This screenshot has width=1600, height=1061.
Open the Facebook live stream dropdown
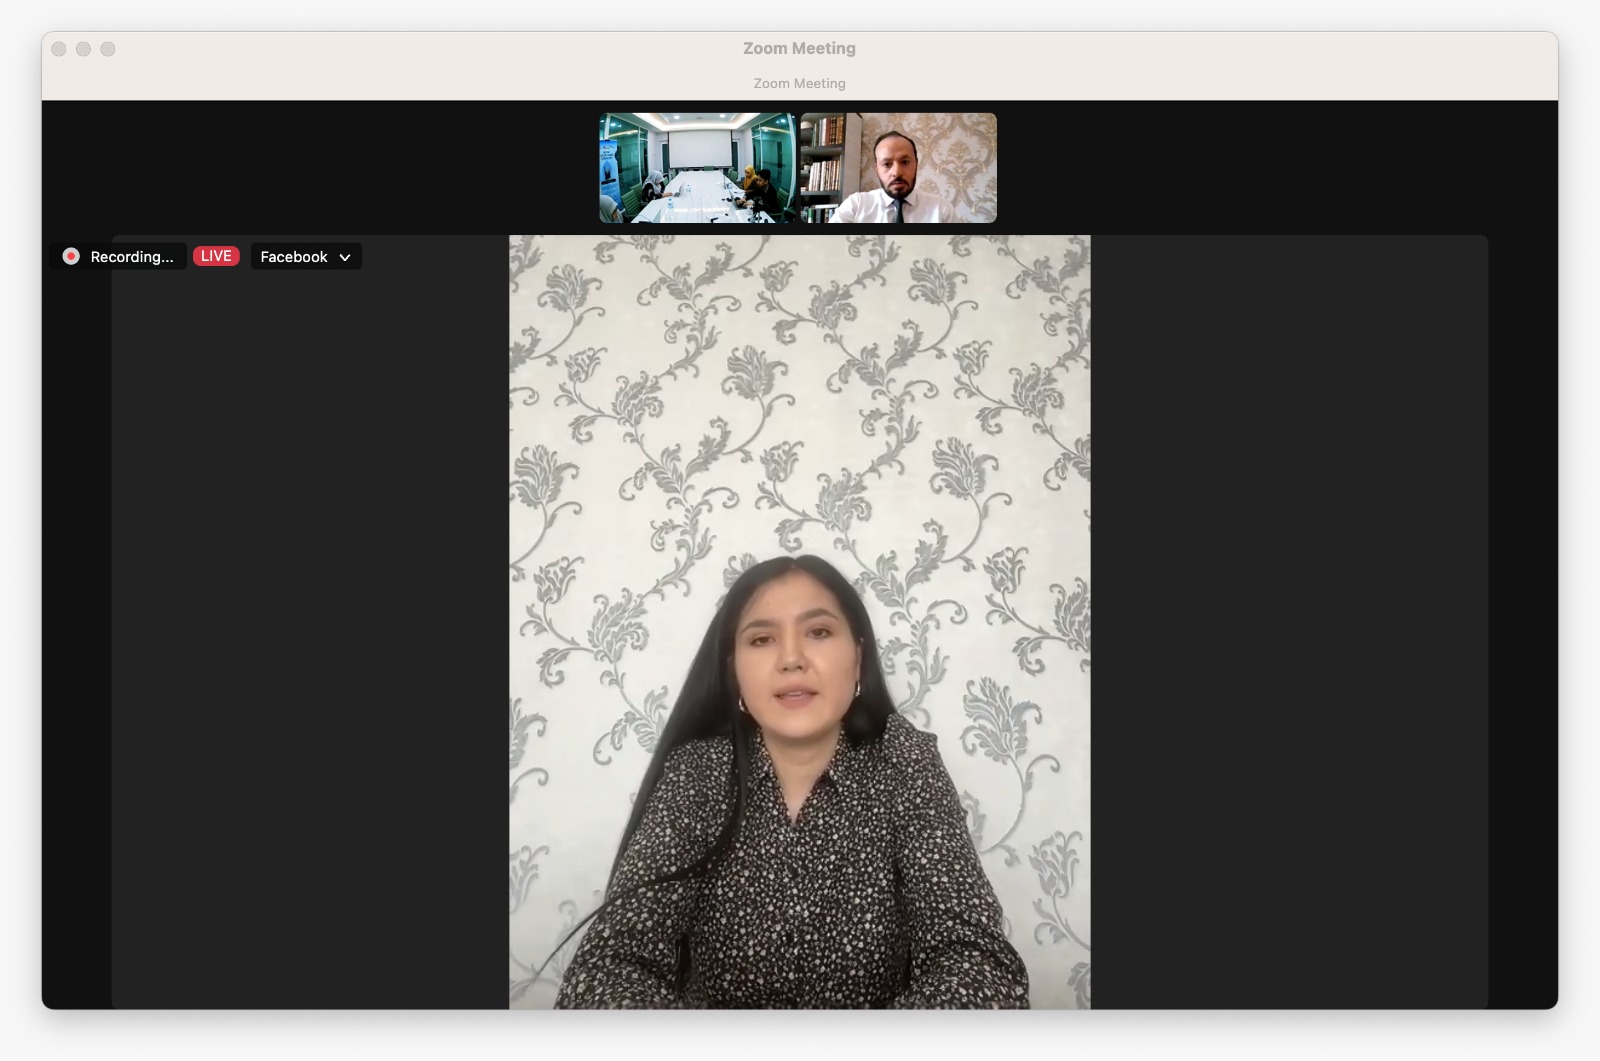click(305, 257)
